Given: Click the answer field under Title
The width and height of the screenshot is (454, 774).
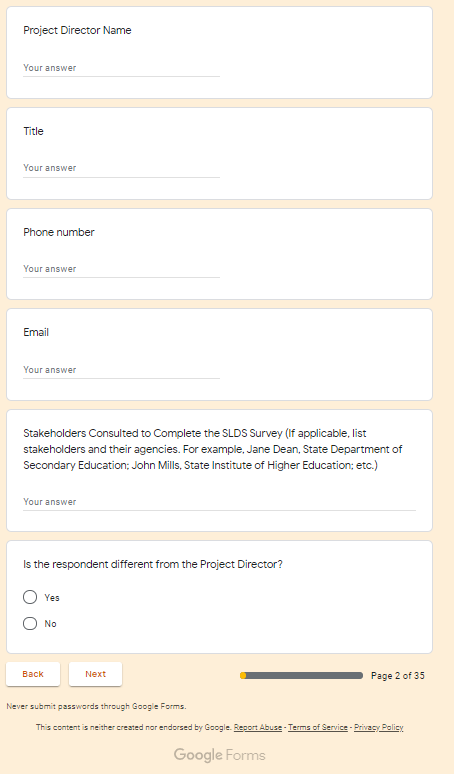Looking at the screenshot, I should [x=121, y=168].
